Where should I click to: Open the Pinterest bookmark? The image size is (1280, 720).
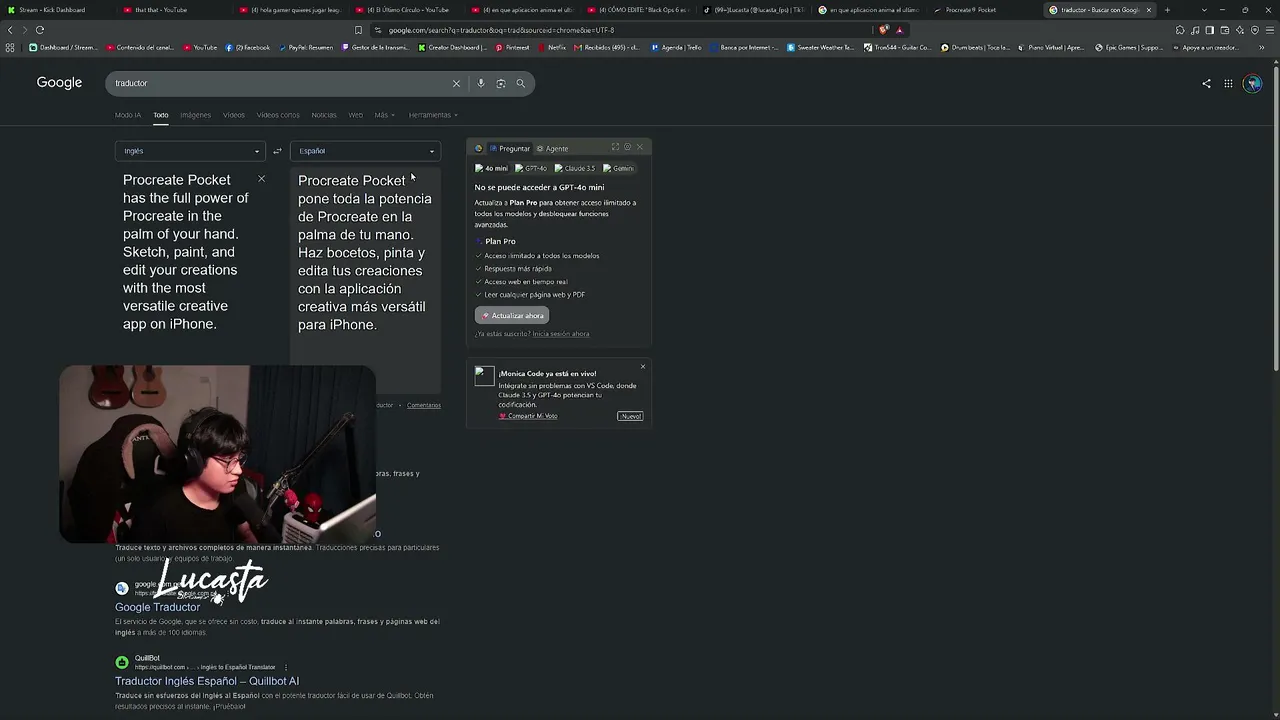point(512,47)
